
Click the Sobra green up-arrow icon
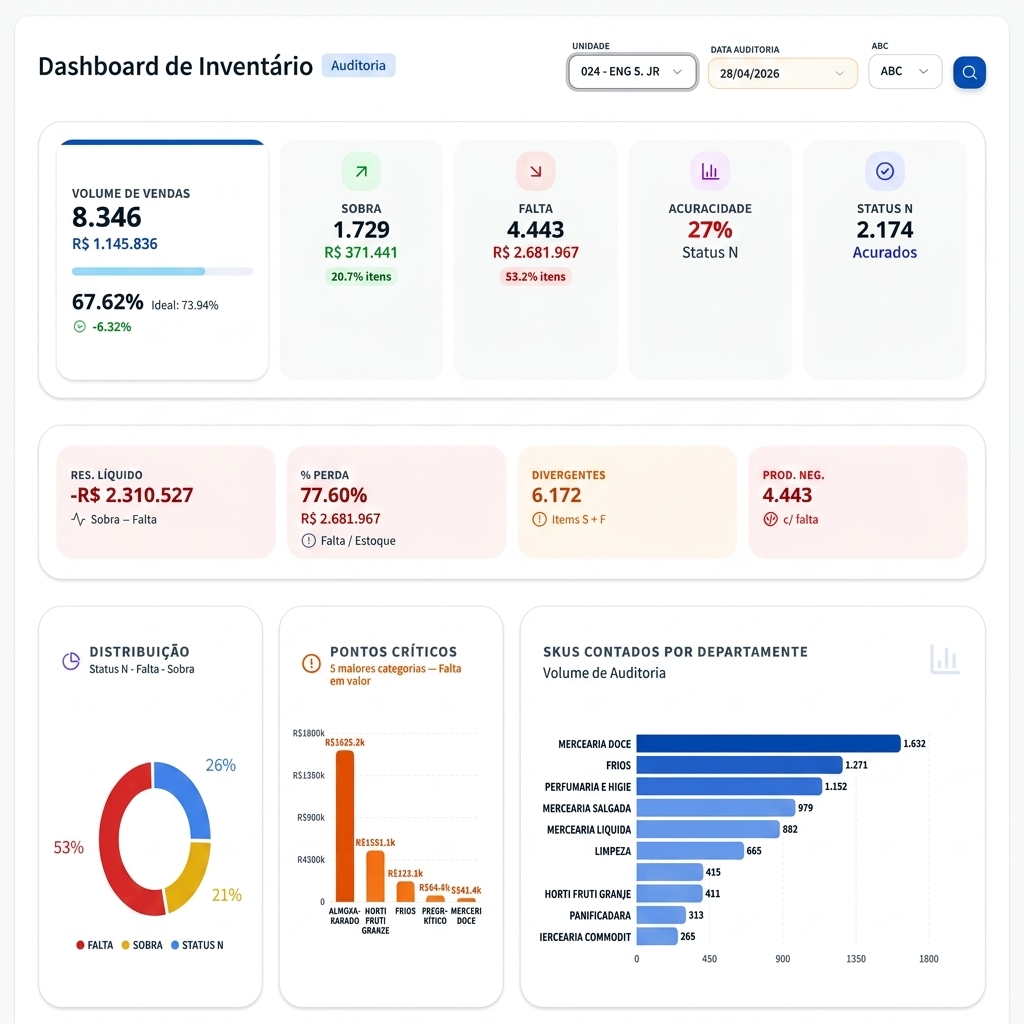point(361,171)
